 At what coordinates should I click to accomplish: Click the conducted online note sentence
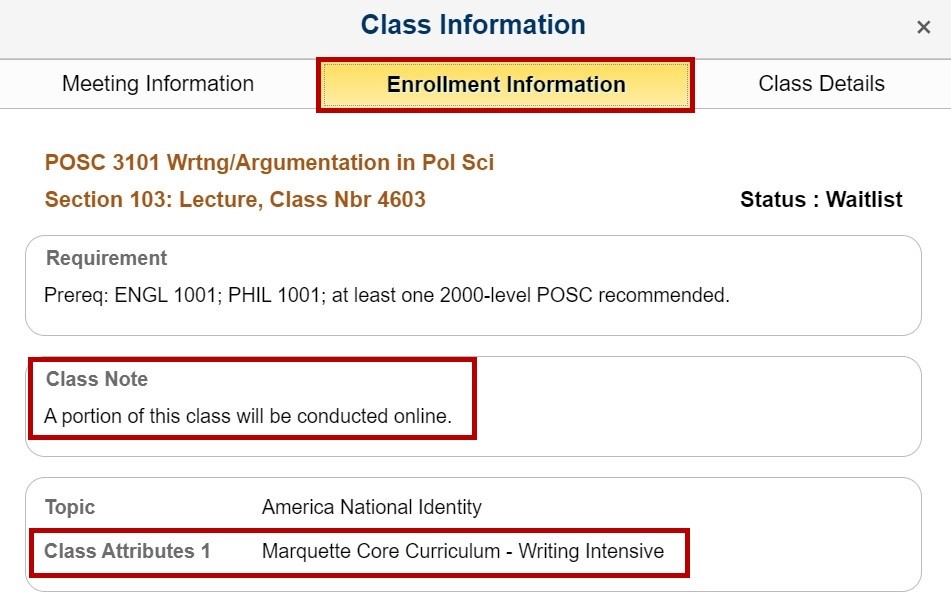click(x=248, y=416)
